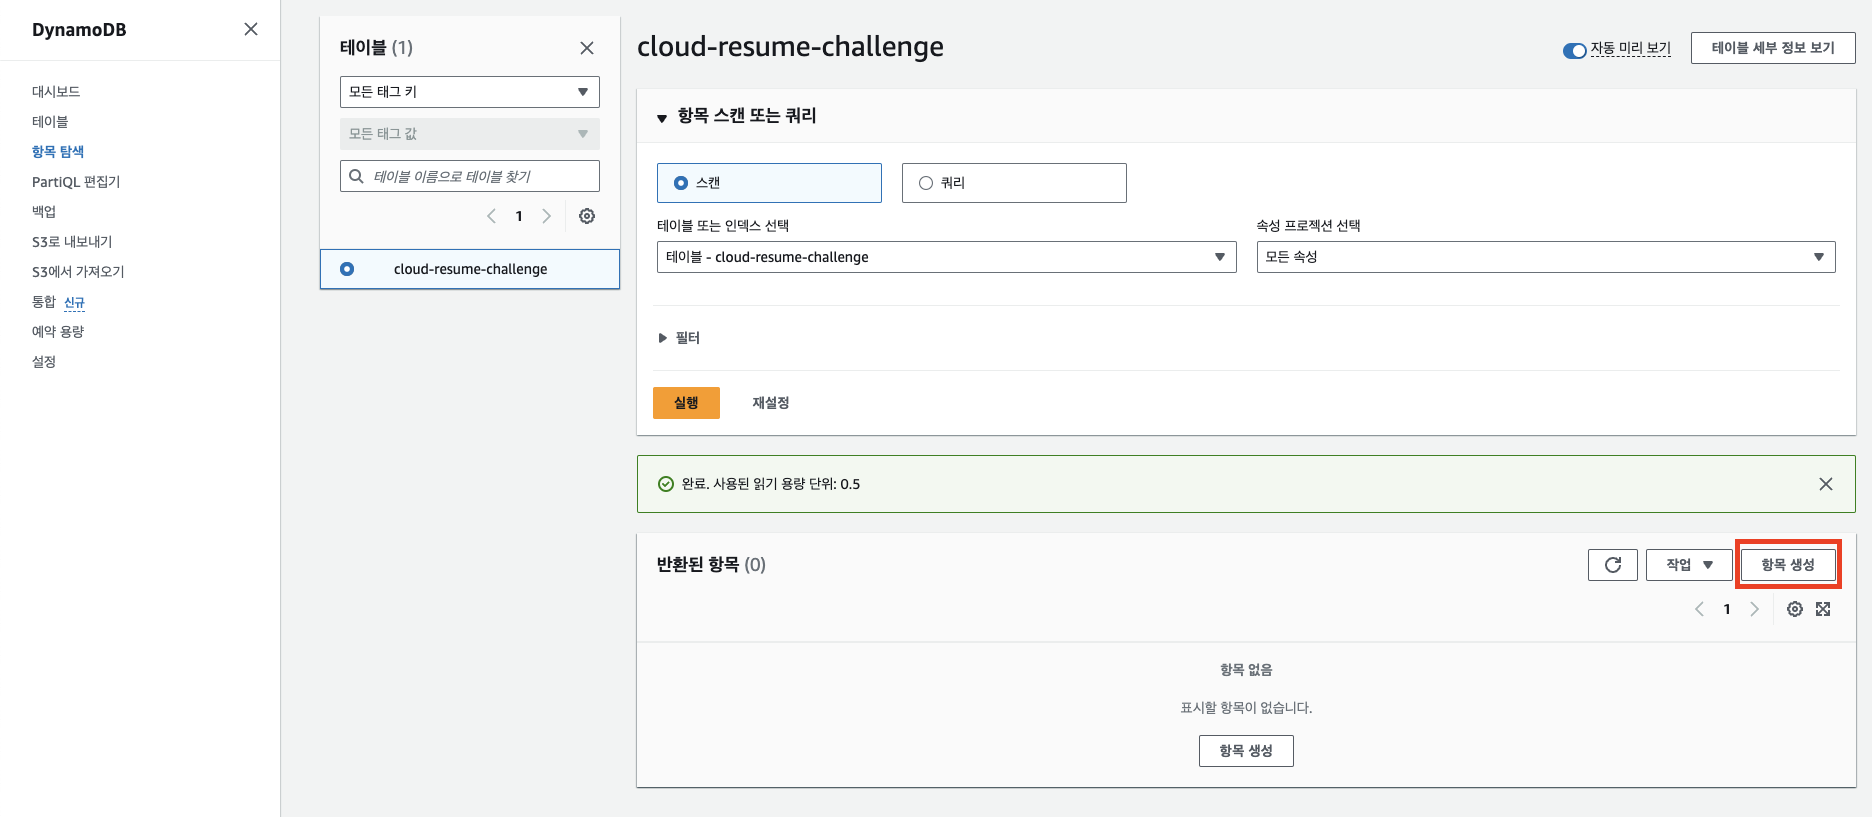Click page number 1 in table list
Viewport: 1872px width, 817px height.
(x=519, y=216)
